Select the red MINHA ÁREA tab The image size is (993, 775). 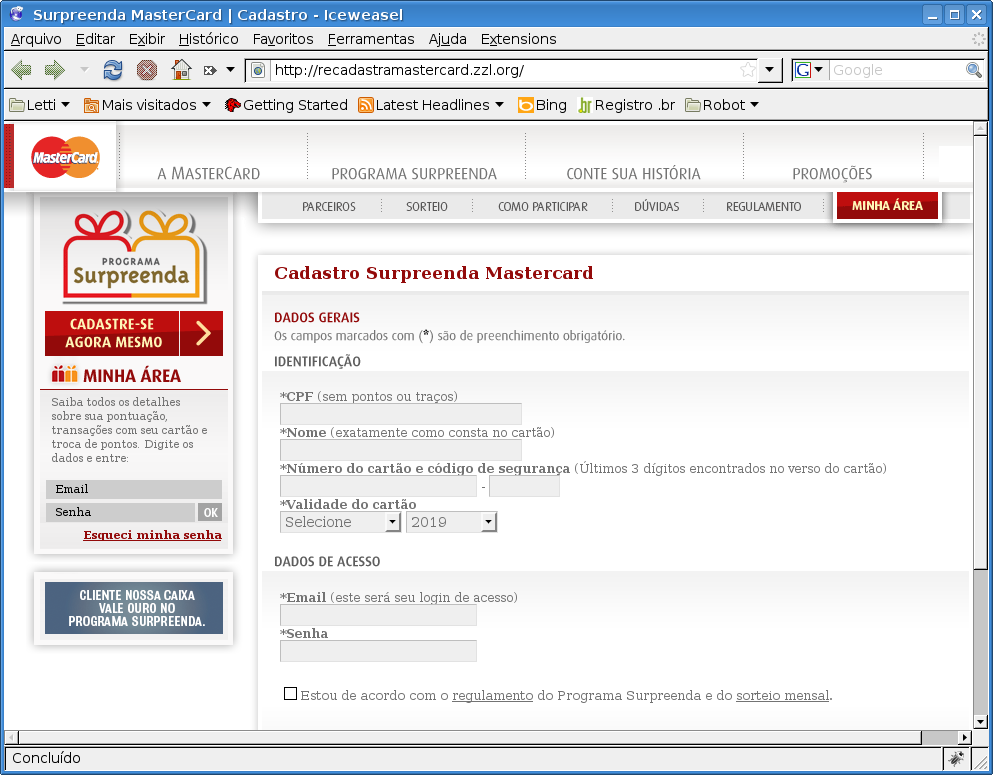887,206
